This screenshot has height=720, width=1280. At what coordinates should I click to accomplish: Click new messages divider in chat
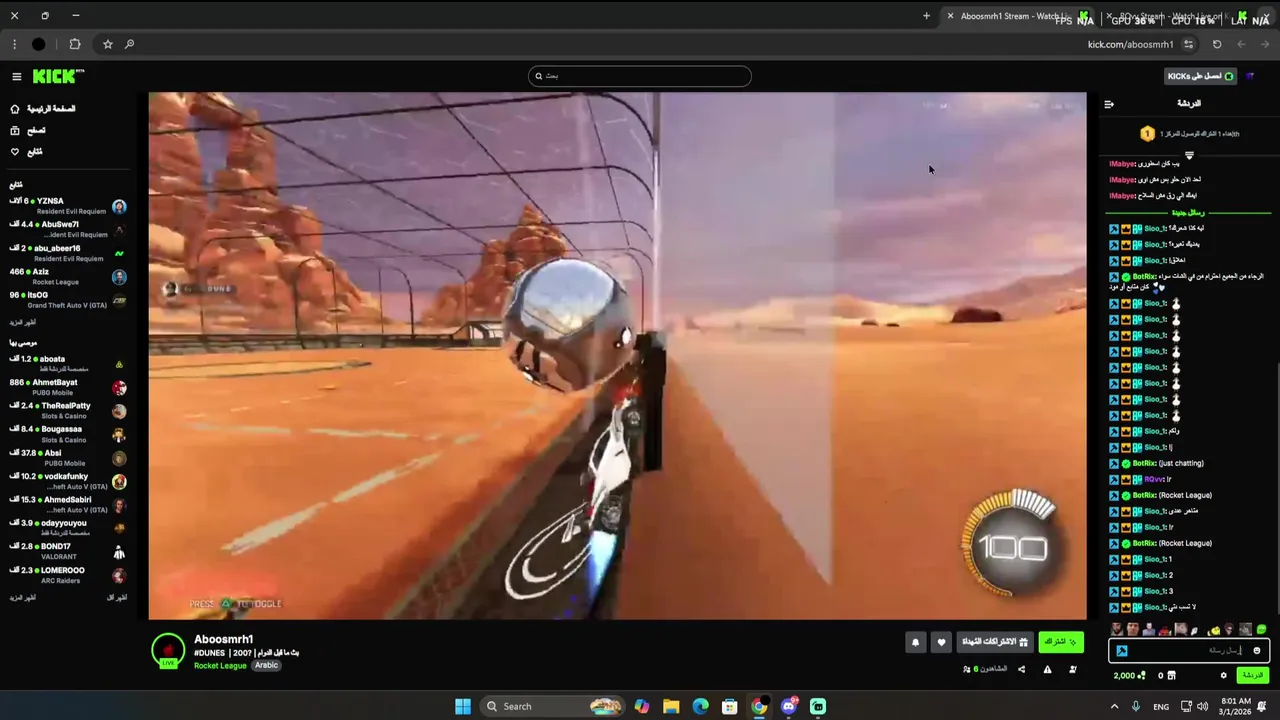coord(1189,213)
